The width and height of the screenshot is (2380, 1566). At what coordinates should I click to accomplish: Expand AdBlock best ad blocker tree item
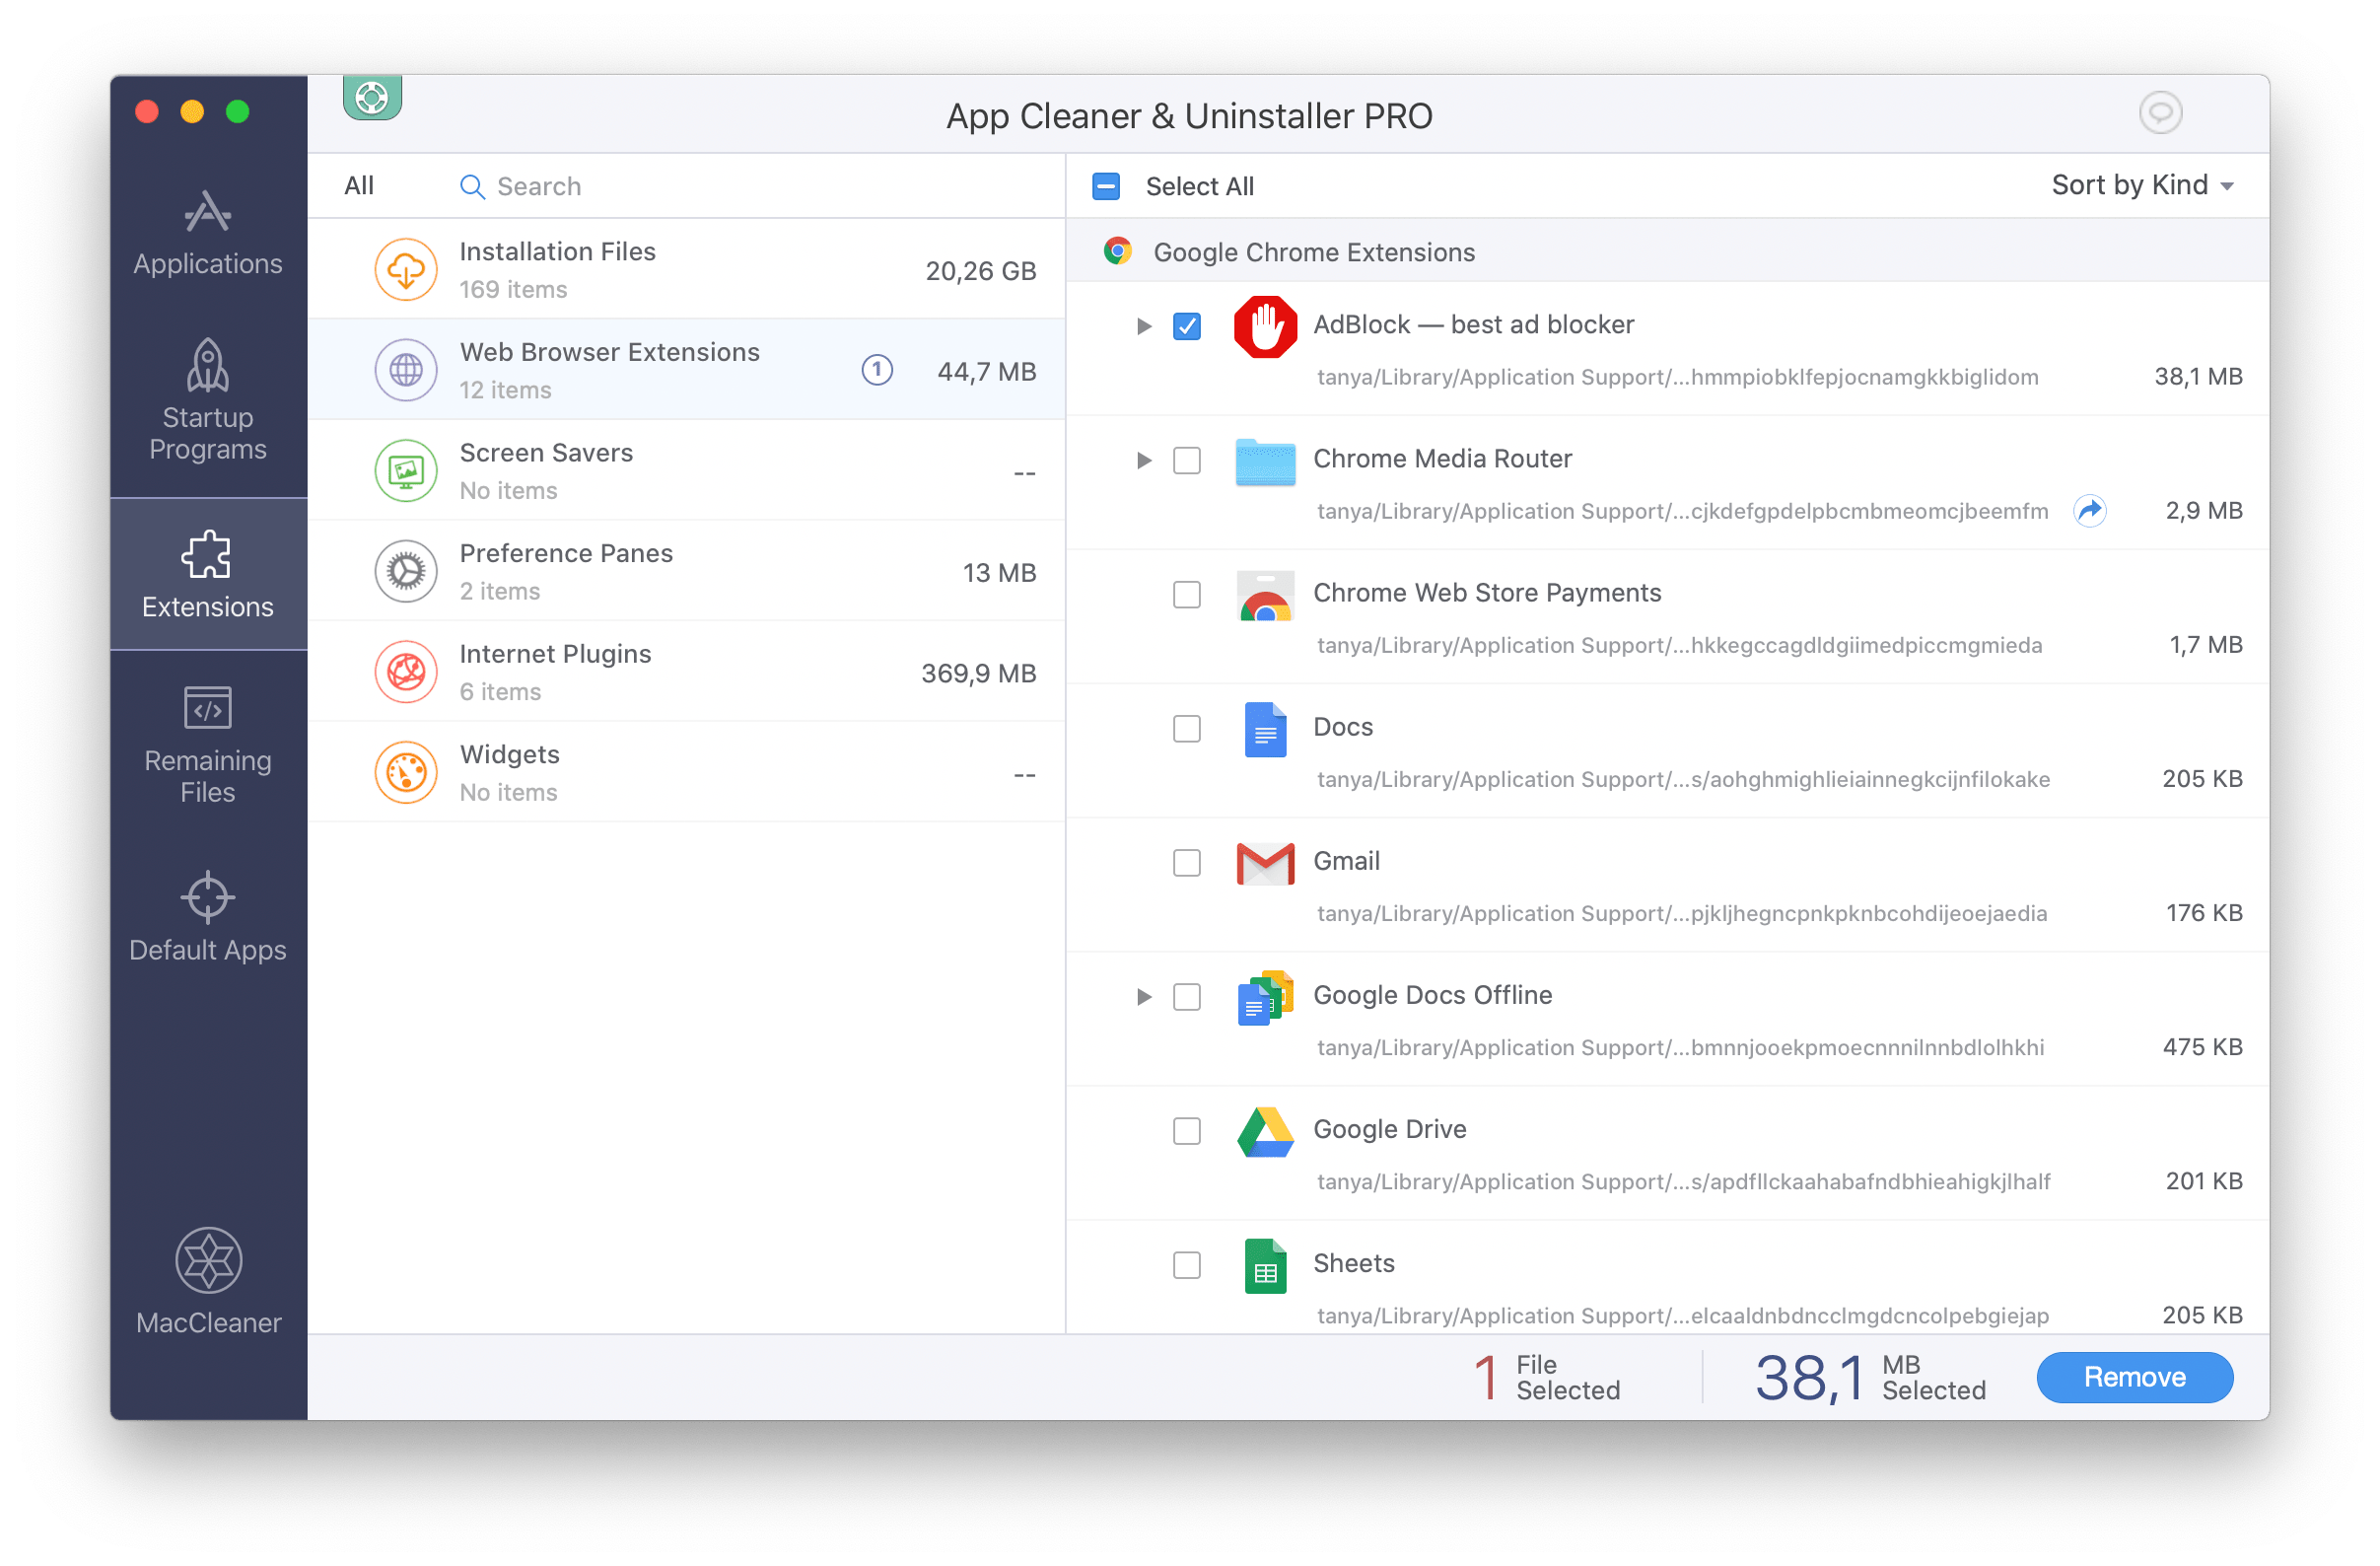[x=1136, y=325]
